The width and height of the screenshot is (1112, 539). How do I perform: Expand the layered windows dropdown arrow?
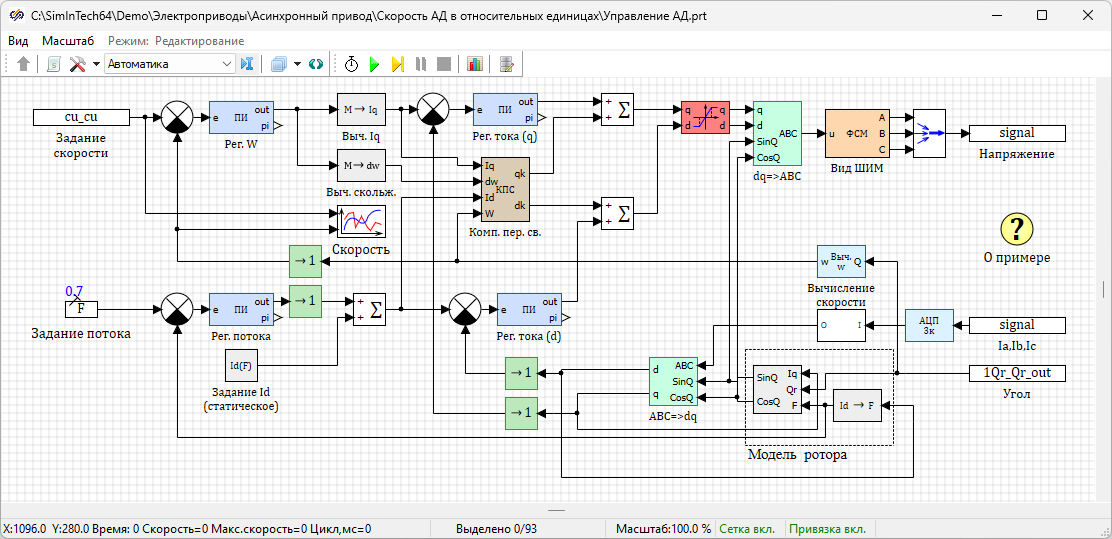click(297, 64)
